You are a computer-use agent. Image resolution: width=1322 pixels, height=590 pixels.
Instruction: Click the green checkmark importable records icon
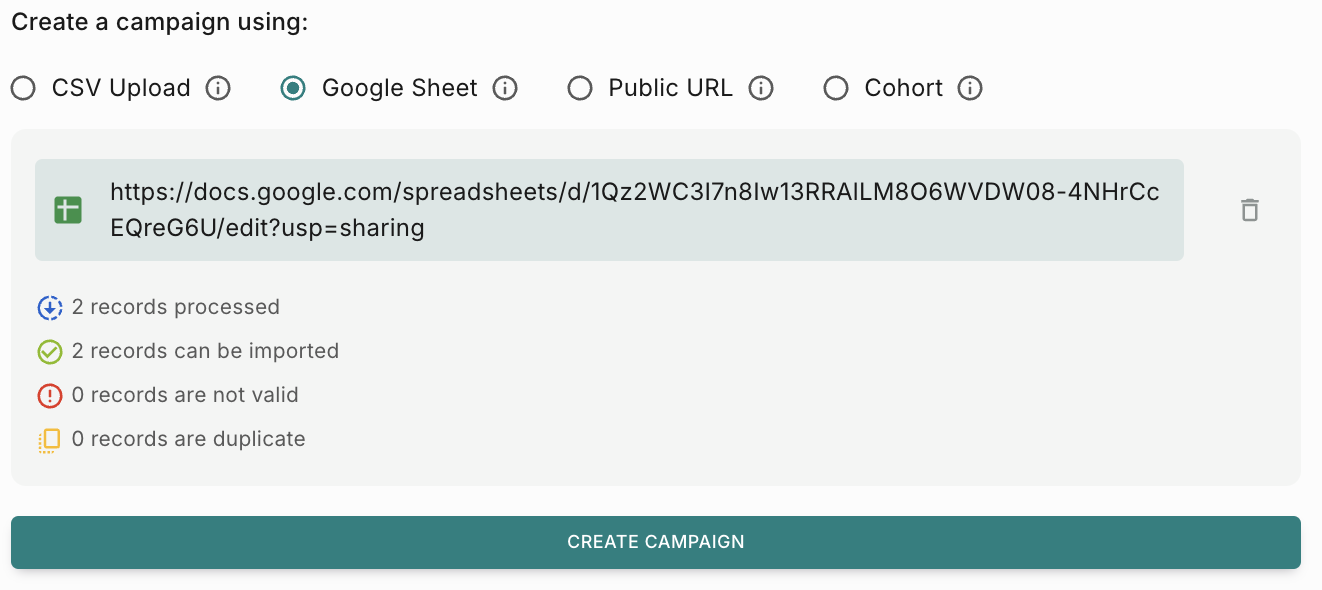tap(50, 352)
